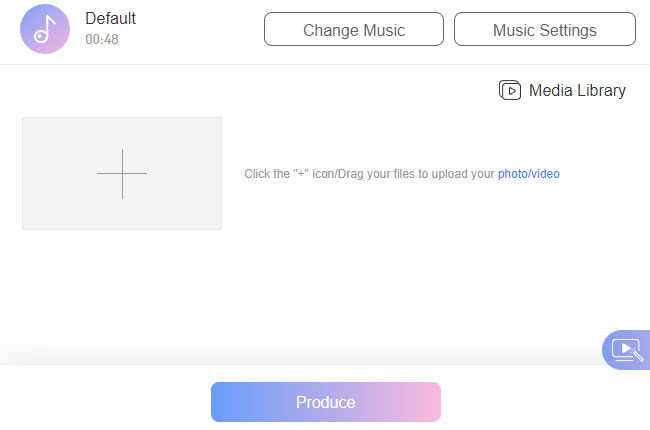Screen dimensions: 650x430
Task: Click the note symbol inside the circle
Action: point(43,30)
